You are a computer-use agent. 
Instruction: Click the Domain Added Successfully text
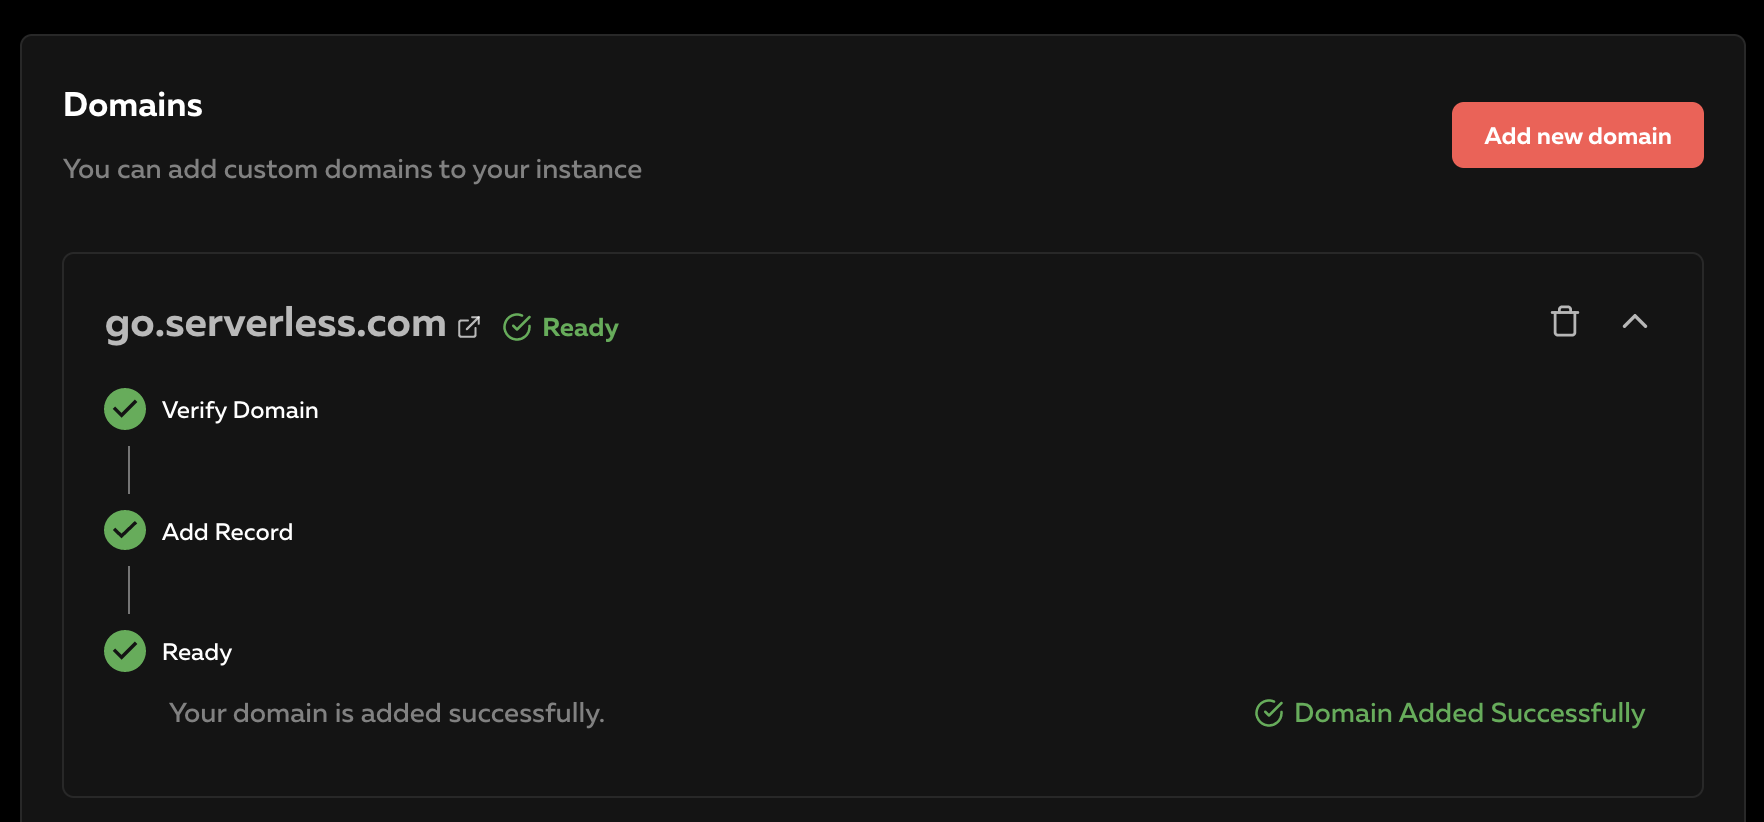click(x=1469, y=713)
